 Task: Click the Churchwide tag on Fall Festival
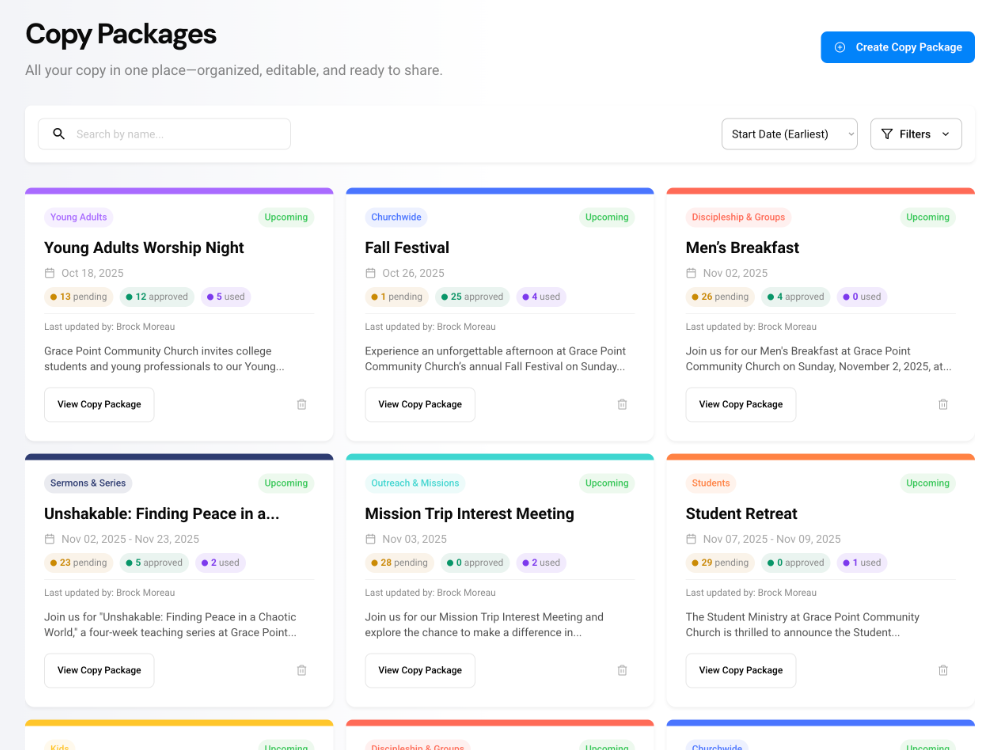click(396, 217)
